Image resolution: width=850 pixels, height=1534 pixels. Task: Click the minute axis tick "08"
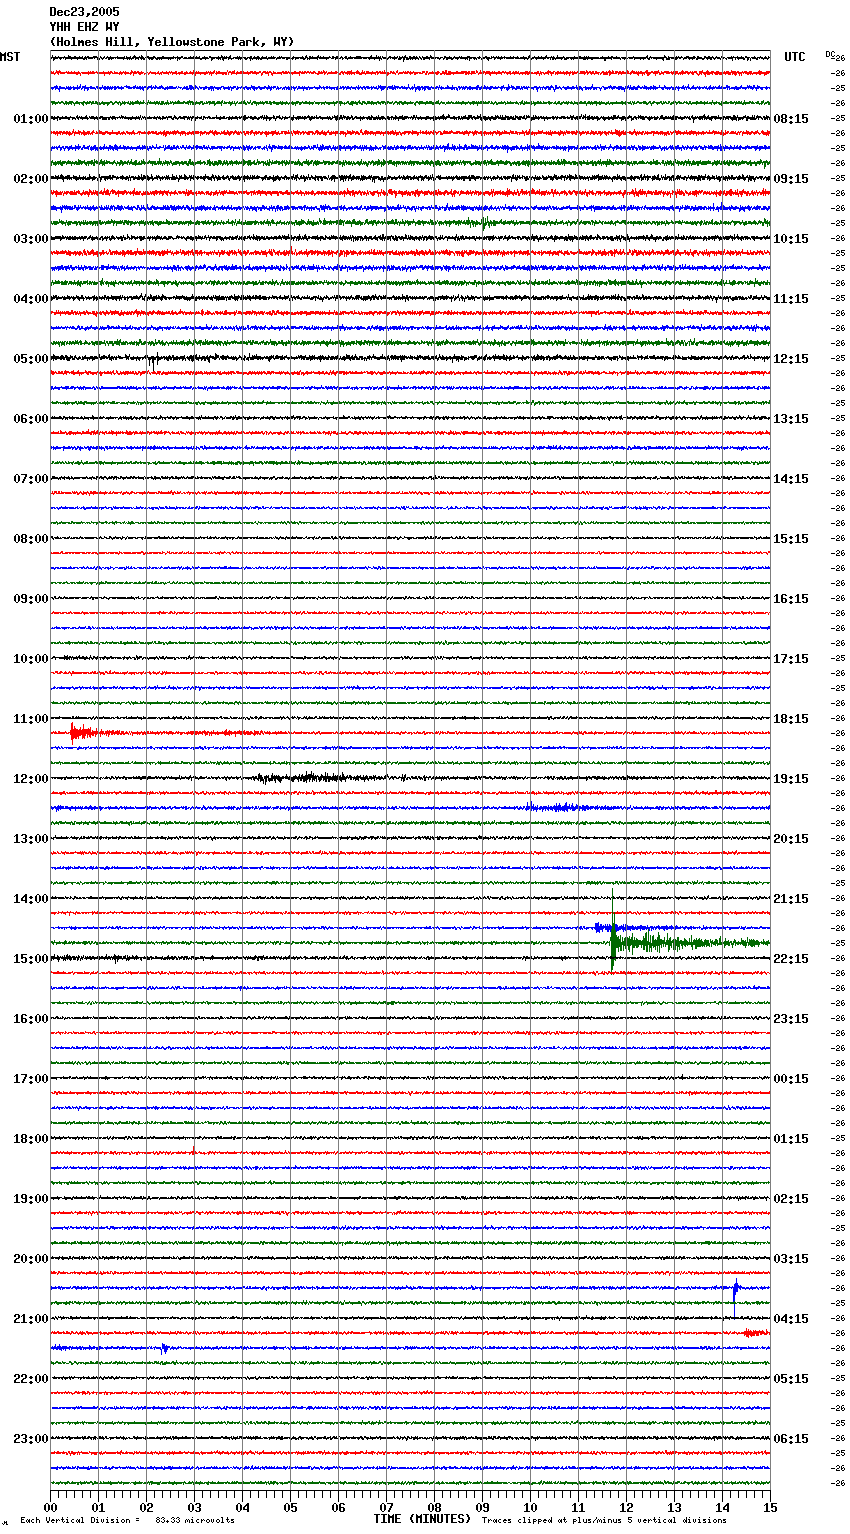434,1507
